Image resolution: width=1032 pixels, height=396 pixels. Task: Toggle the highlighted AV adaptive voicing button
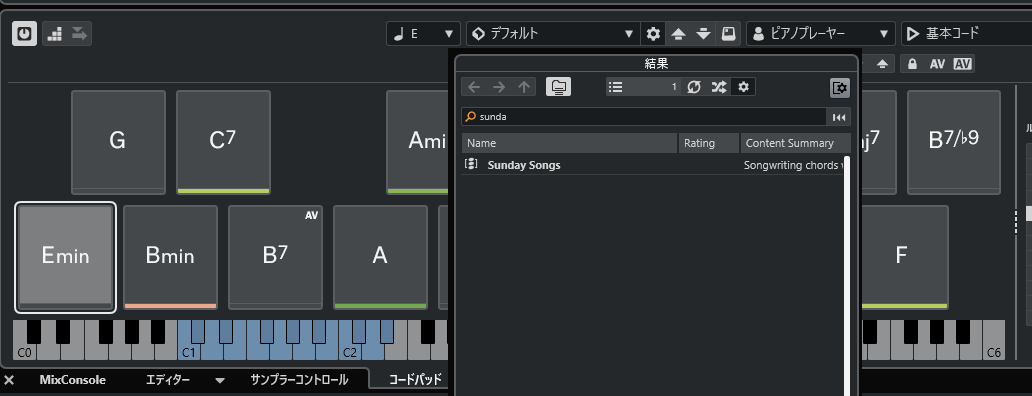pos(963,64)
